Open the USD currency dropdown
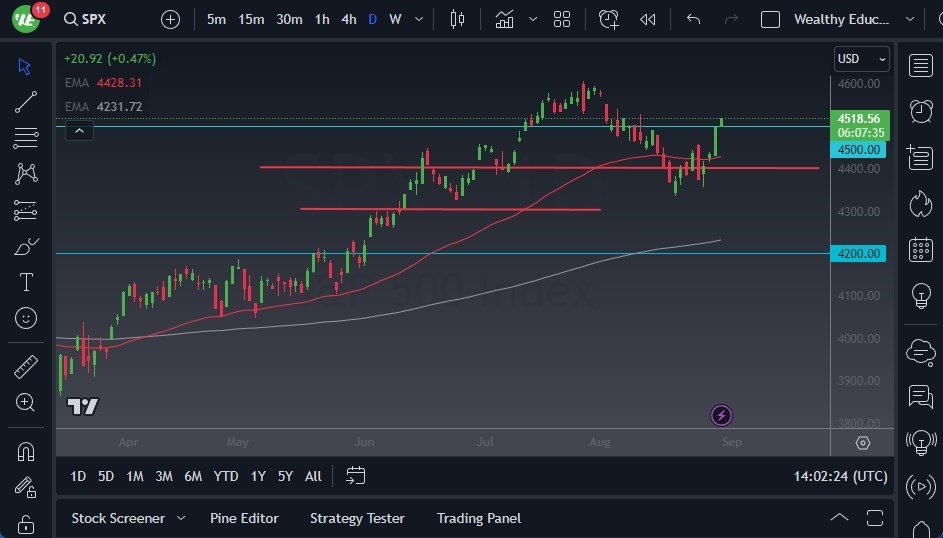 [x=861, y=59]
